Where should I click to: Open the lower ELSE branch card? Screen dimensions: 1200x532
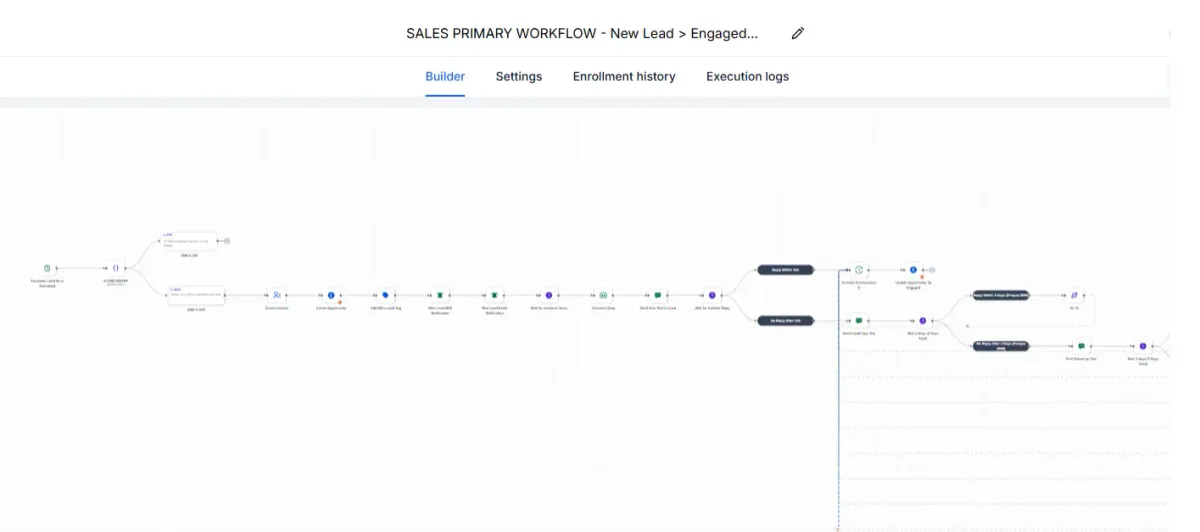pyautogui.click(x=195, y=295)
